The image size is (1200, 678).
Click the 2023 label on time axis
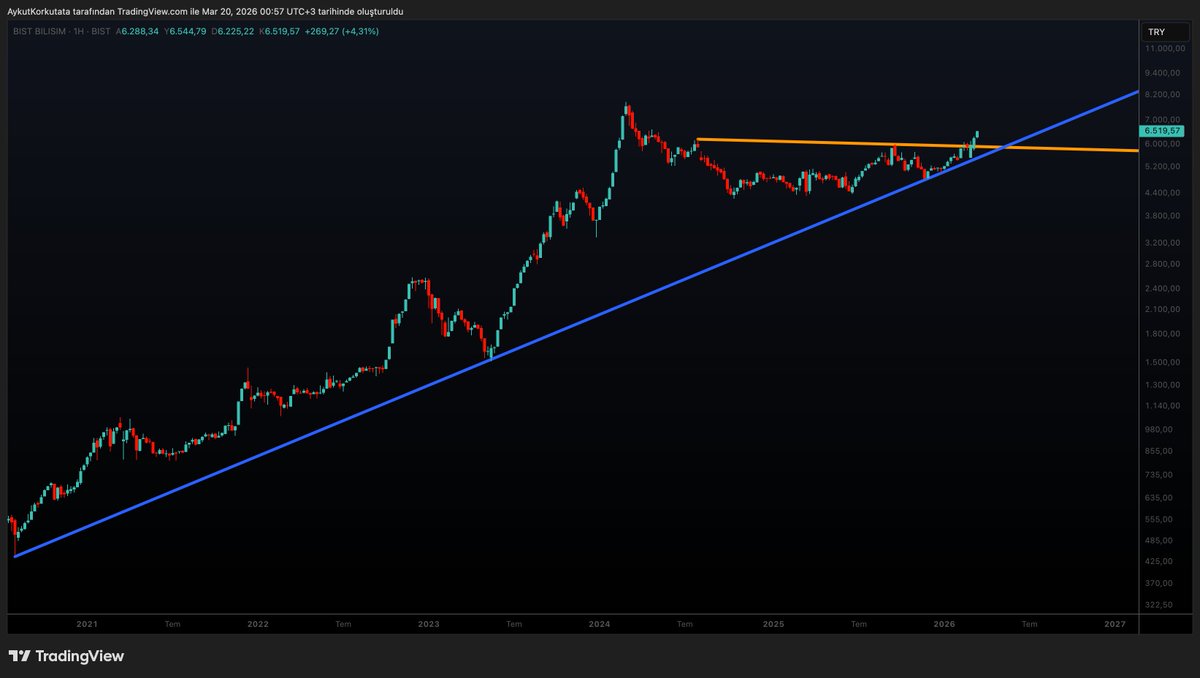[x=428, y=623]
